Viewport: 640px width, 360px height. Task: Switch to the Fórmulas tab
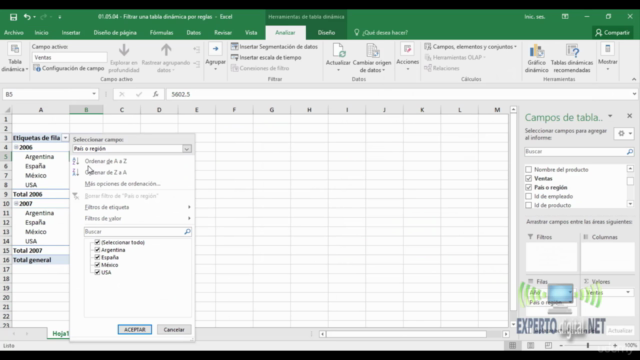click(161, 33)
